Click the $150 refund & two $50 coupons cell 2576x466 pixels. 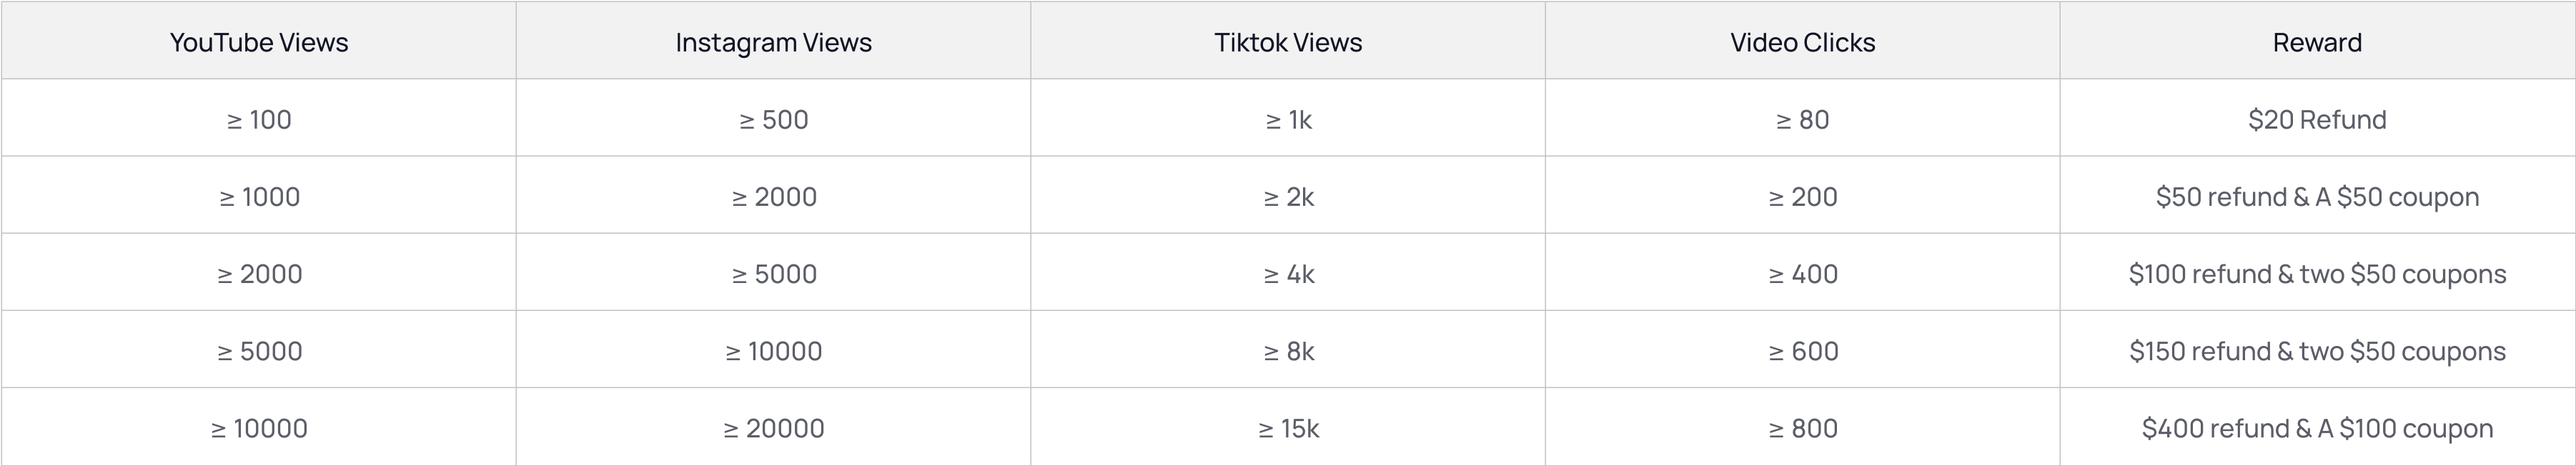tap(2317, 349)
